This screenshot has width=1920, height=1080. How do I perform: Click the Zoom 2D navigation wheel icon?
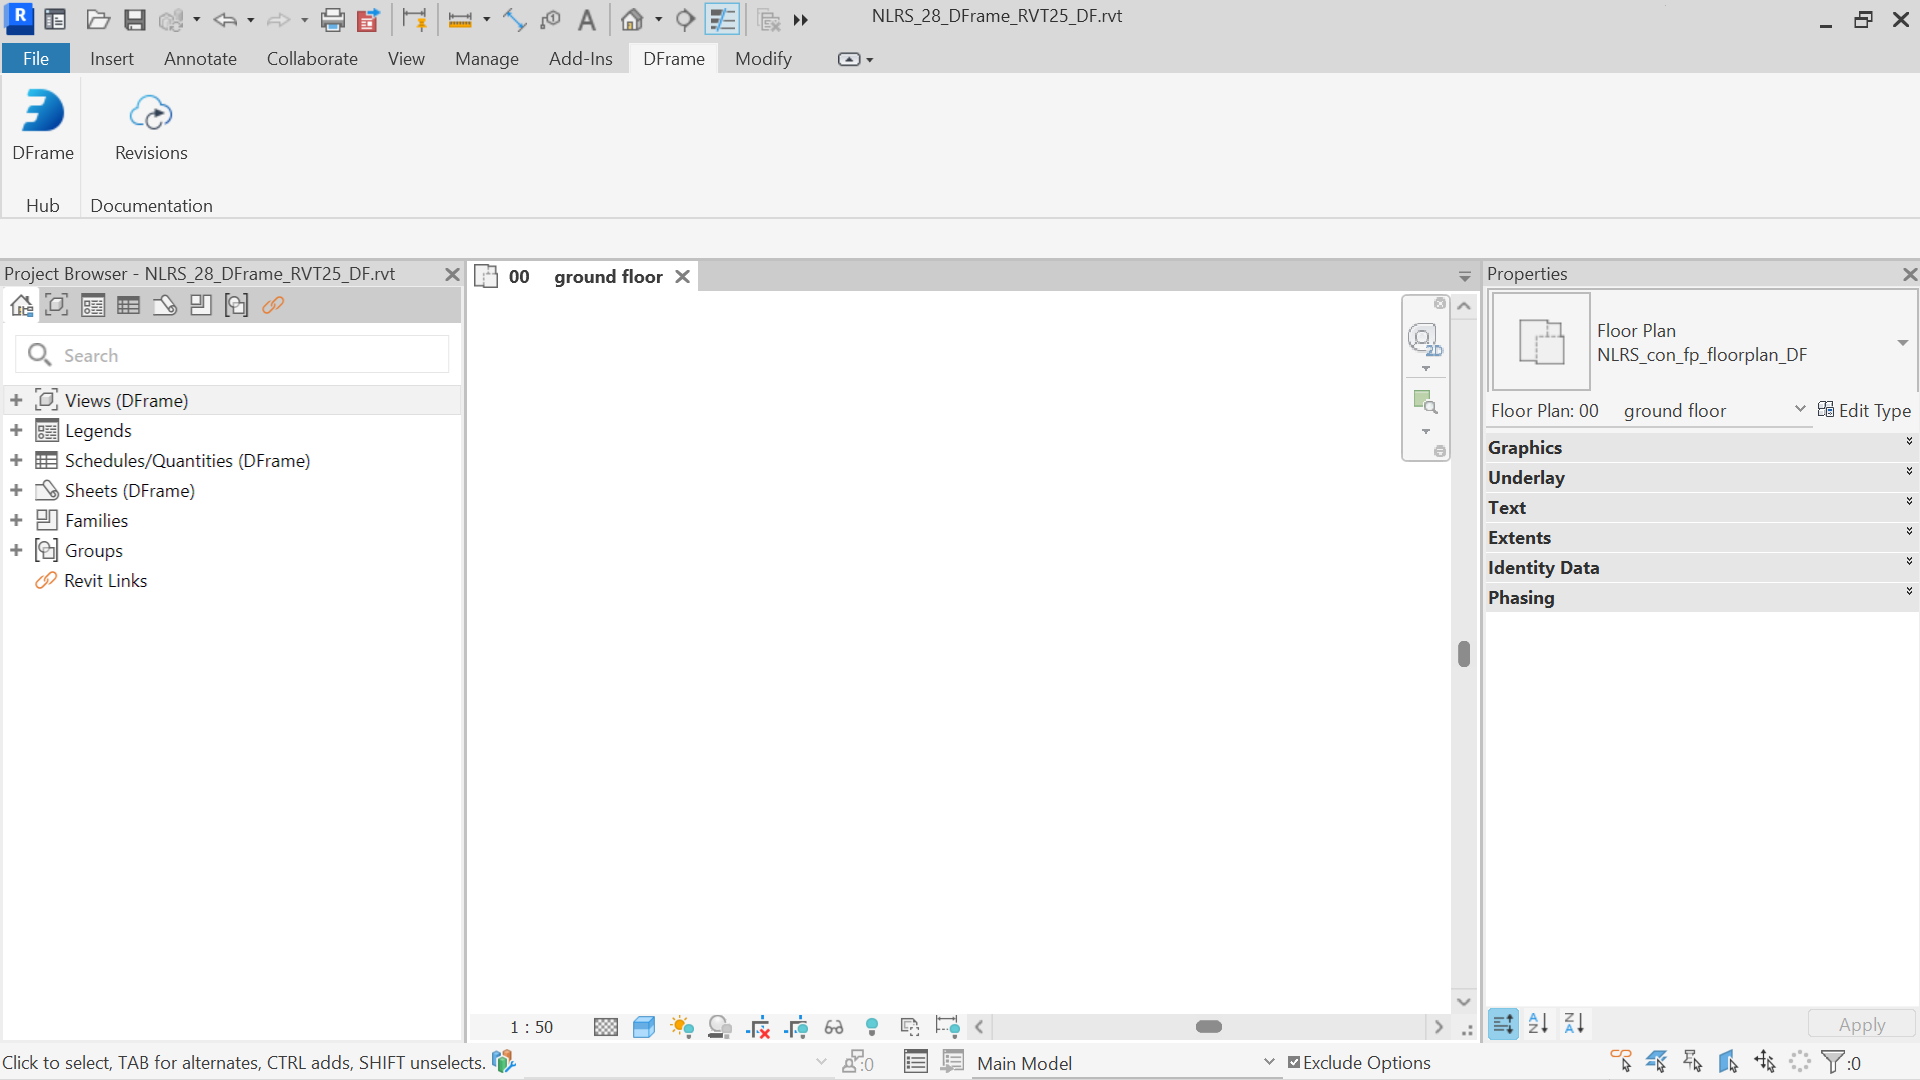1425,339
